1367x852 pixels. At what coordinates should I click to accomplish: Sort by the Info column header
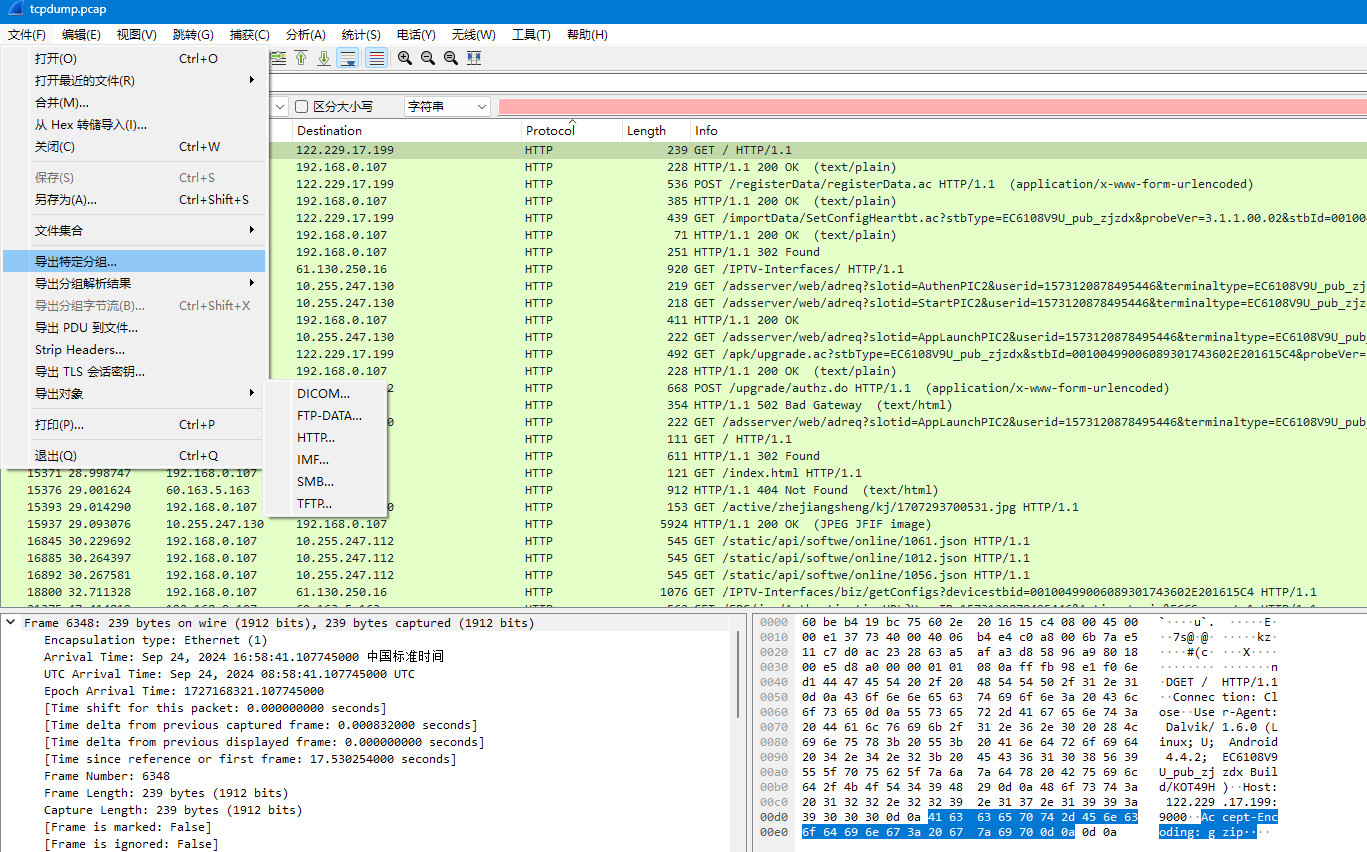[x=1029, y=130]
